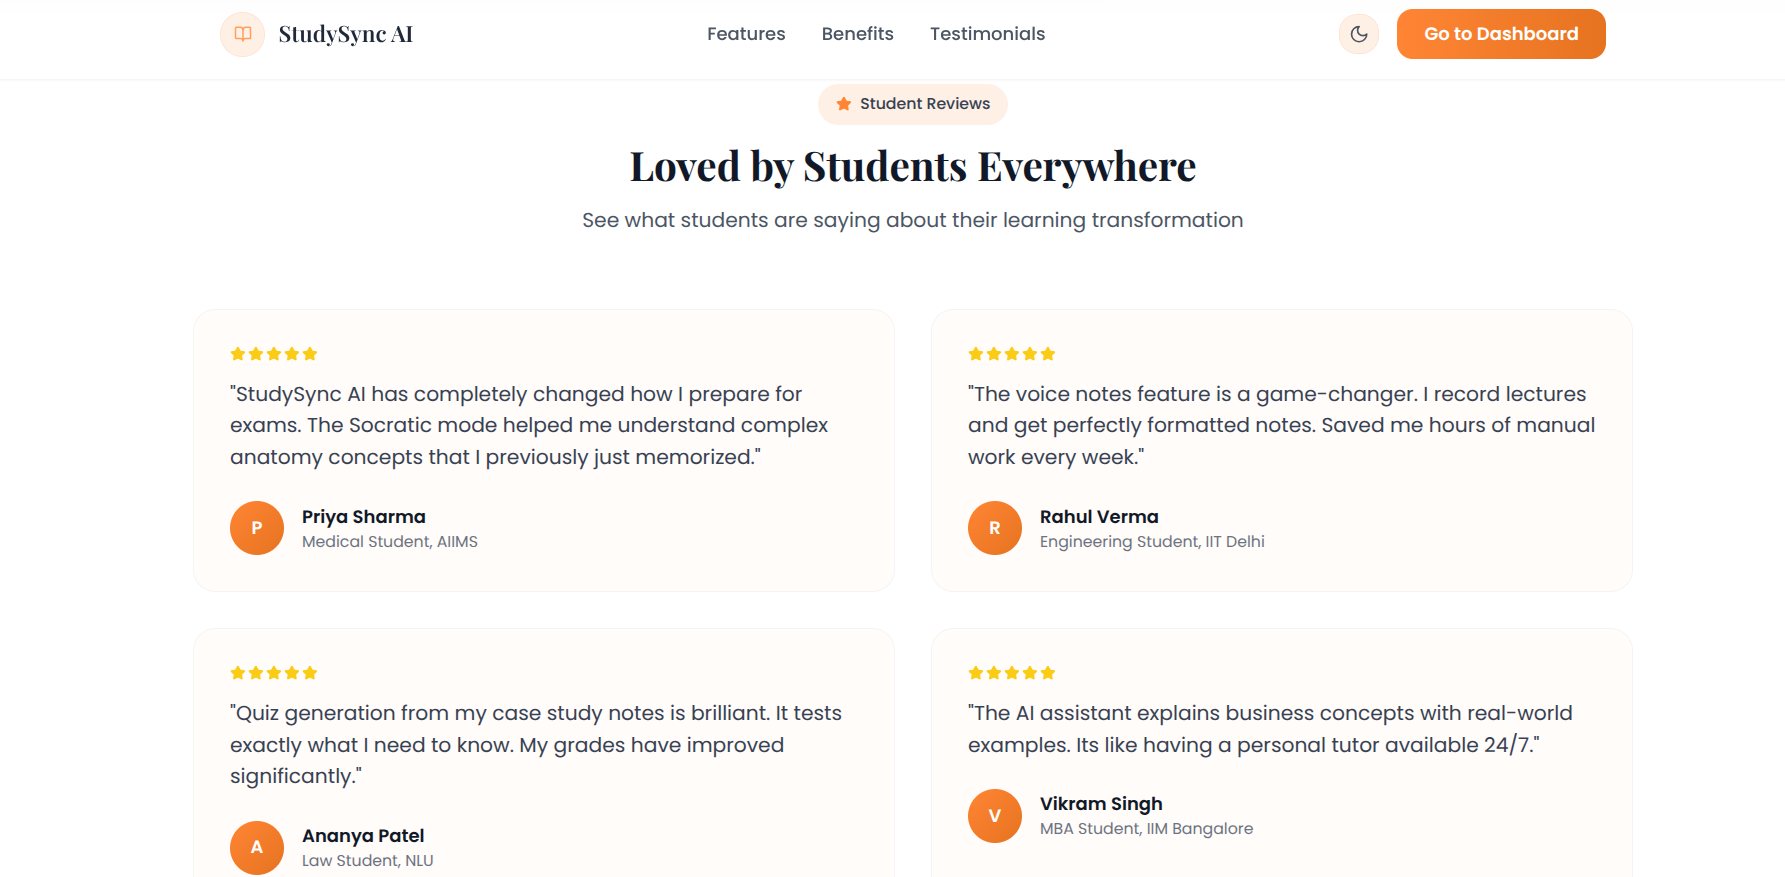1785x877 pixels.
Task: Click Vikram Singh's AI assistant testimonial text
Action: tap(1269, 729)
